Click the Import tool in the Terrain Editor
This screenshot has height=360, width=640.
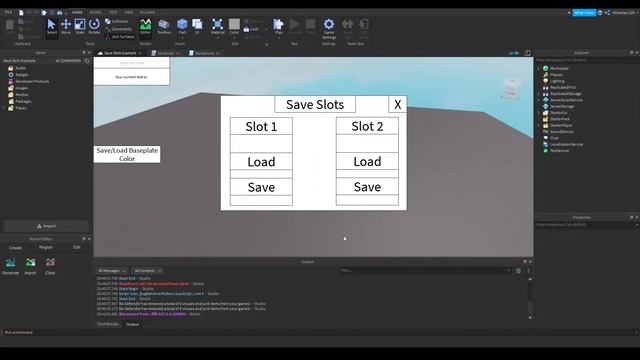pos(30,266)
